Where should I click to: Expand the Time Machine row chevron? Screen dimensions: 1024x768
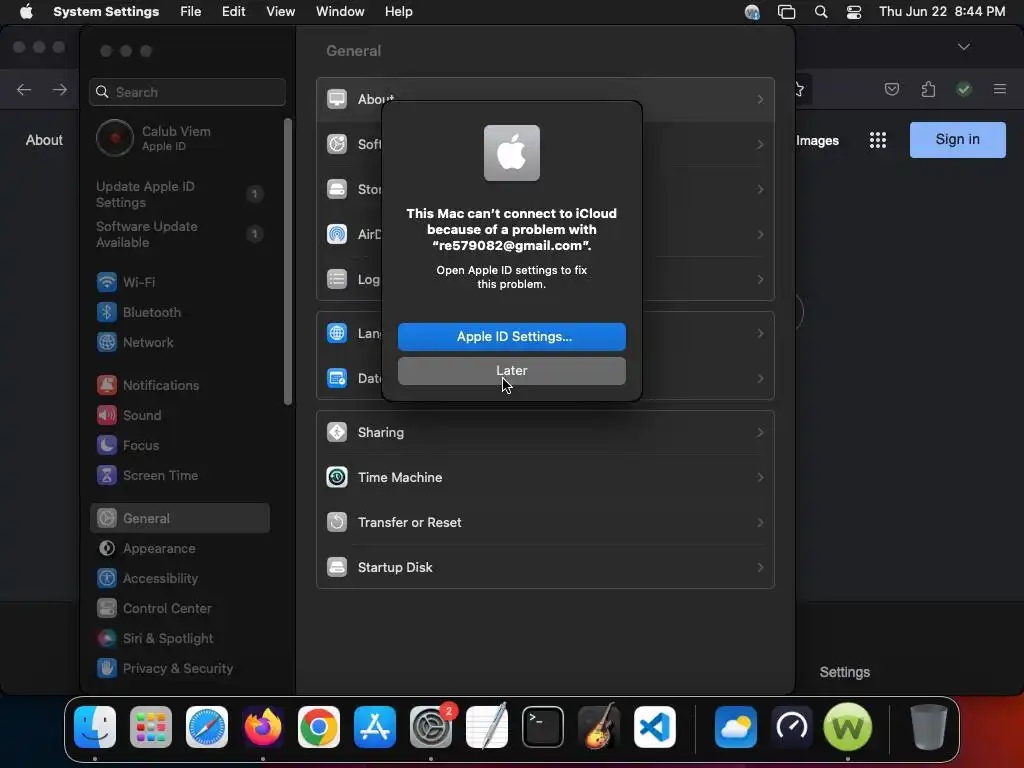pos(760,477)
